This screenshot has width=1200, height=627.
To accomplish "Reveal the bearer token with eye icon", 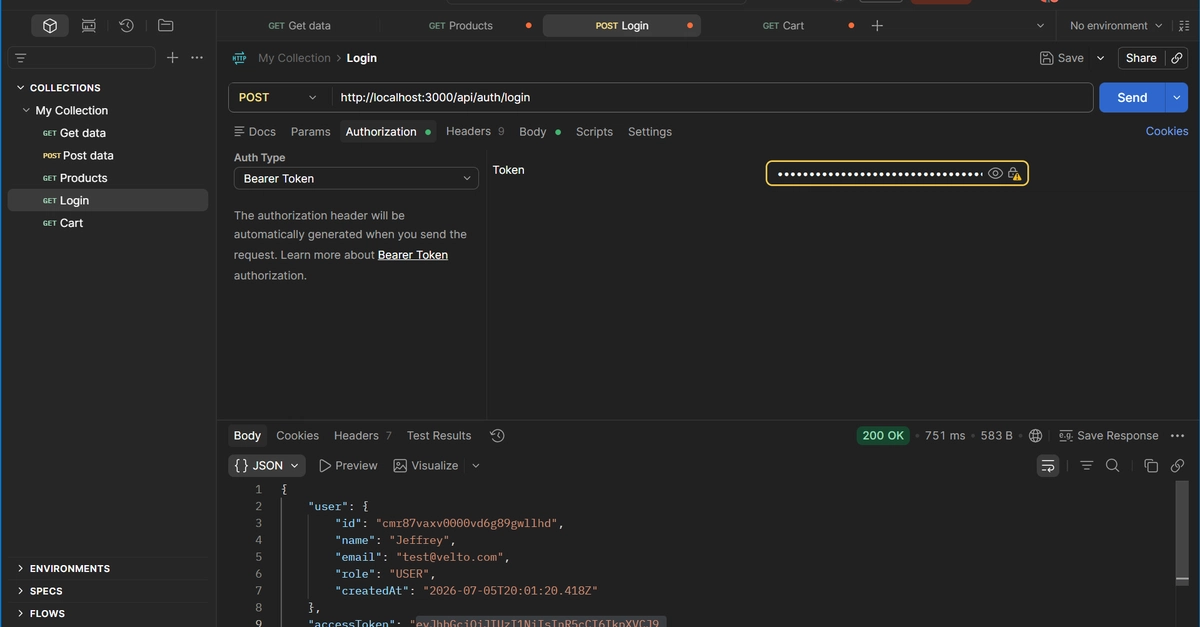I will 995,174.
